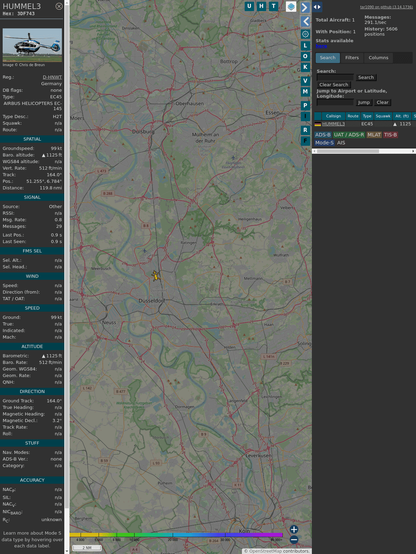Image resolution: width=416 pixels, height=554 pixels.
Task: Click the T button on map toolbar
Action: tap(273, 6)
